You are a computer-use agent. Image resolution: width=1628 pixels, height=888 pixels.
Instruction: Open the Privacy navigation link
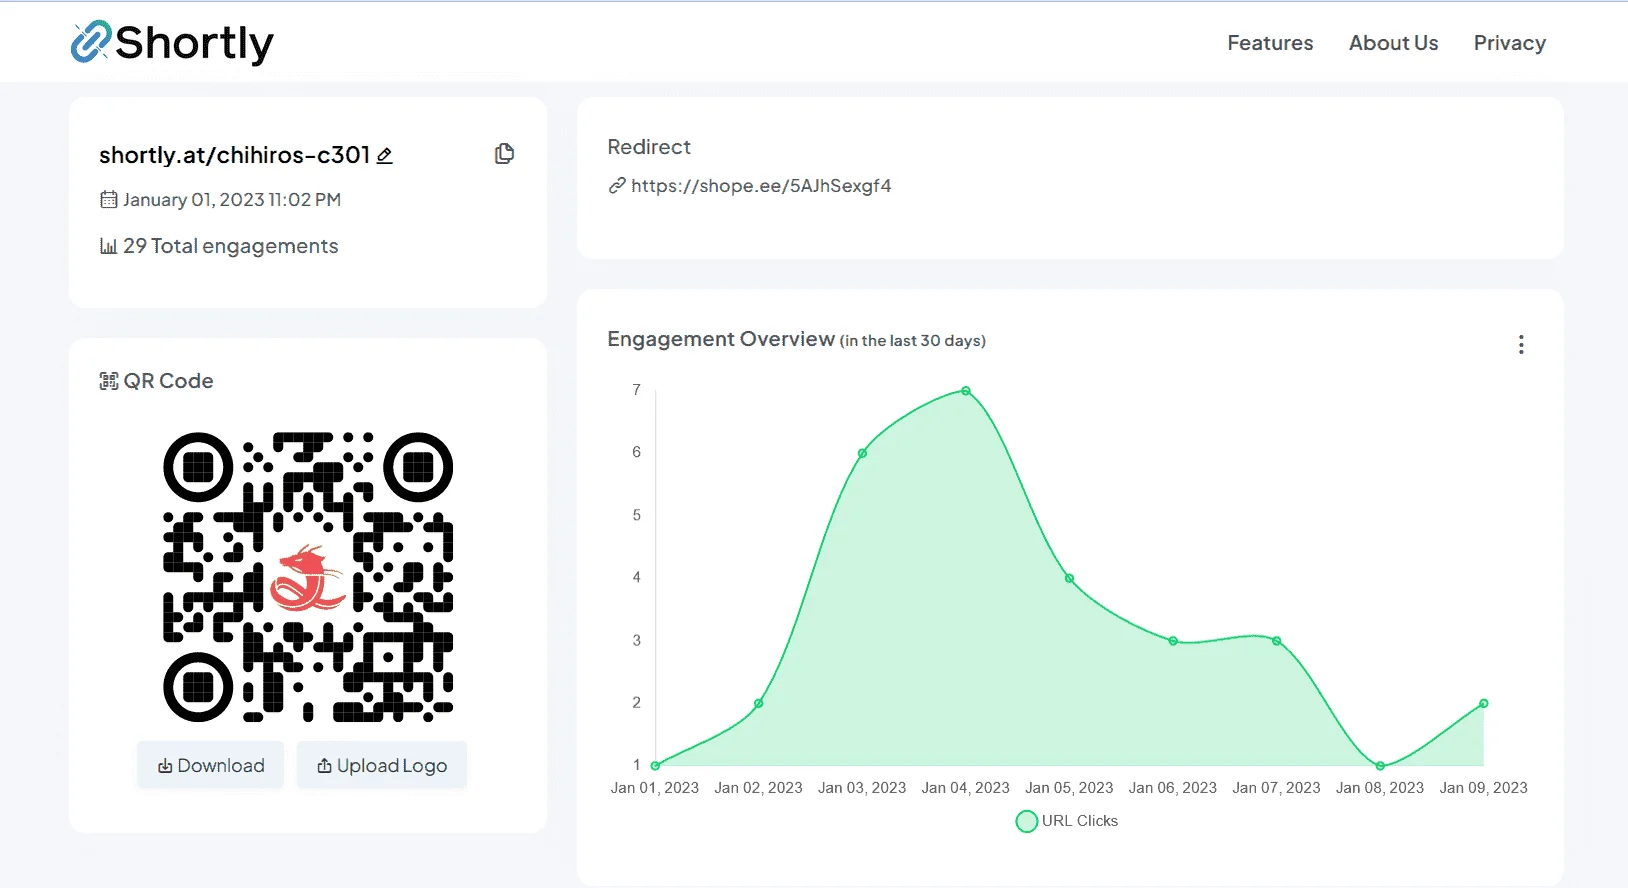[1509, 43]
